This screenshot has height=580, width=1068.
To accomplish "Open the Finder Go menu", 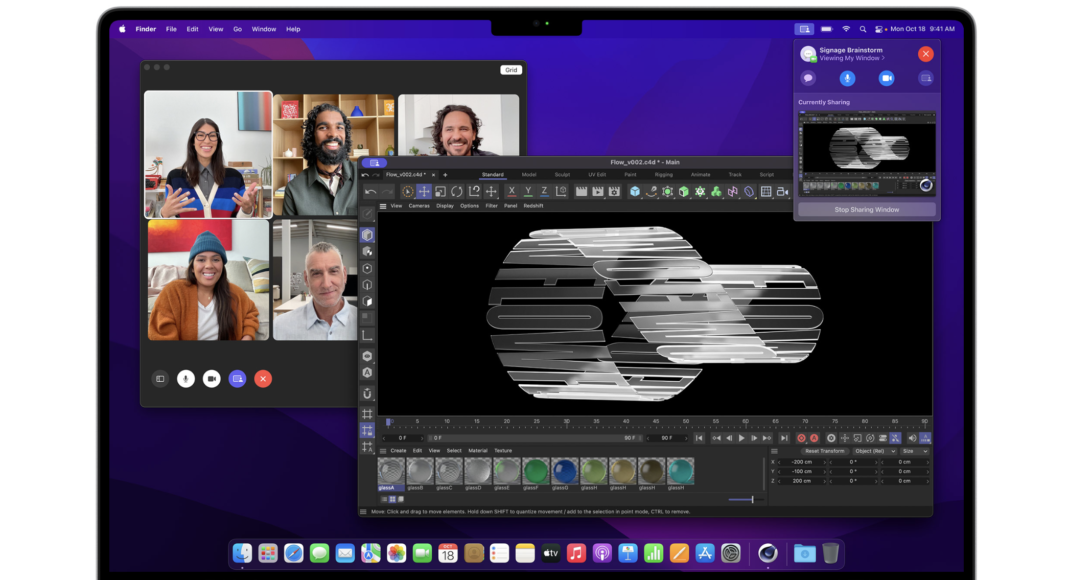I will [x=238, y=29].
